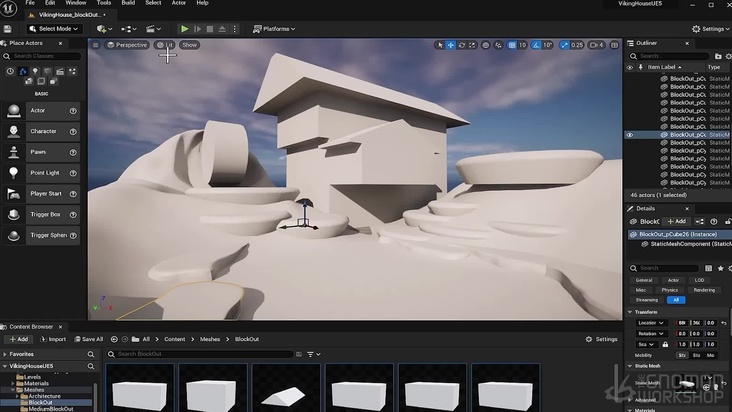Image resolution: width=732 pixels, height=412 pixels.
Task: Click the Stop button in the play controls
Action: pos(210,29)
